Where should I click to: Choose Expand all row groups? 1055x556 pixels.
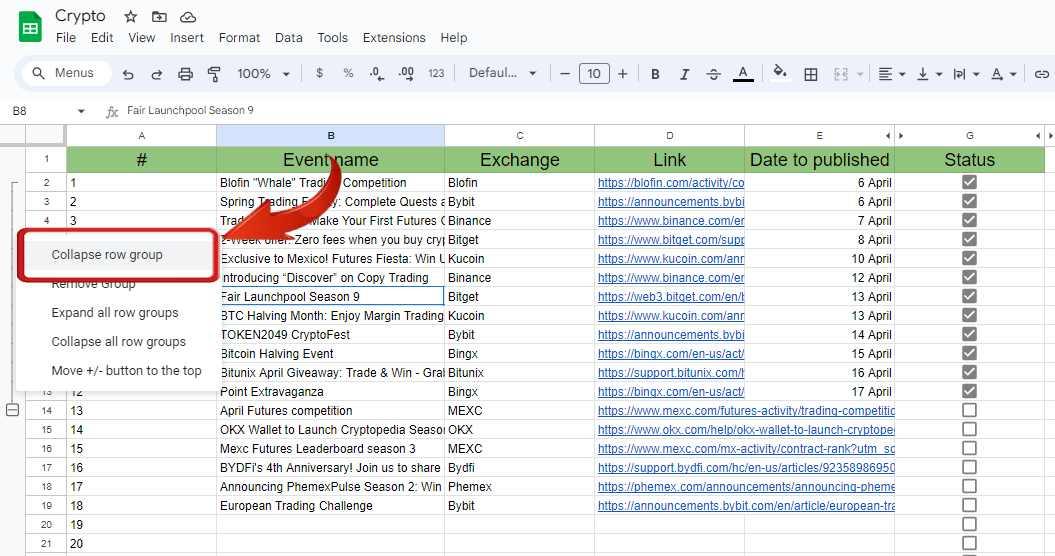115,312
